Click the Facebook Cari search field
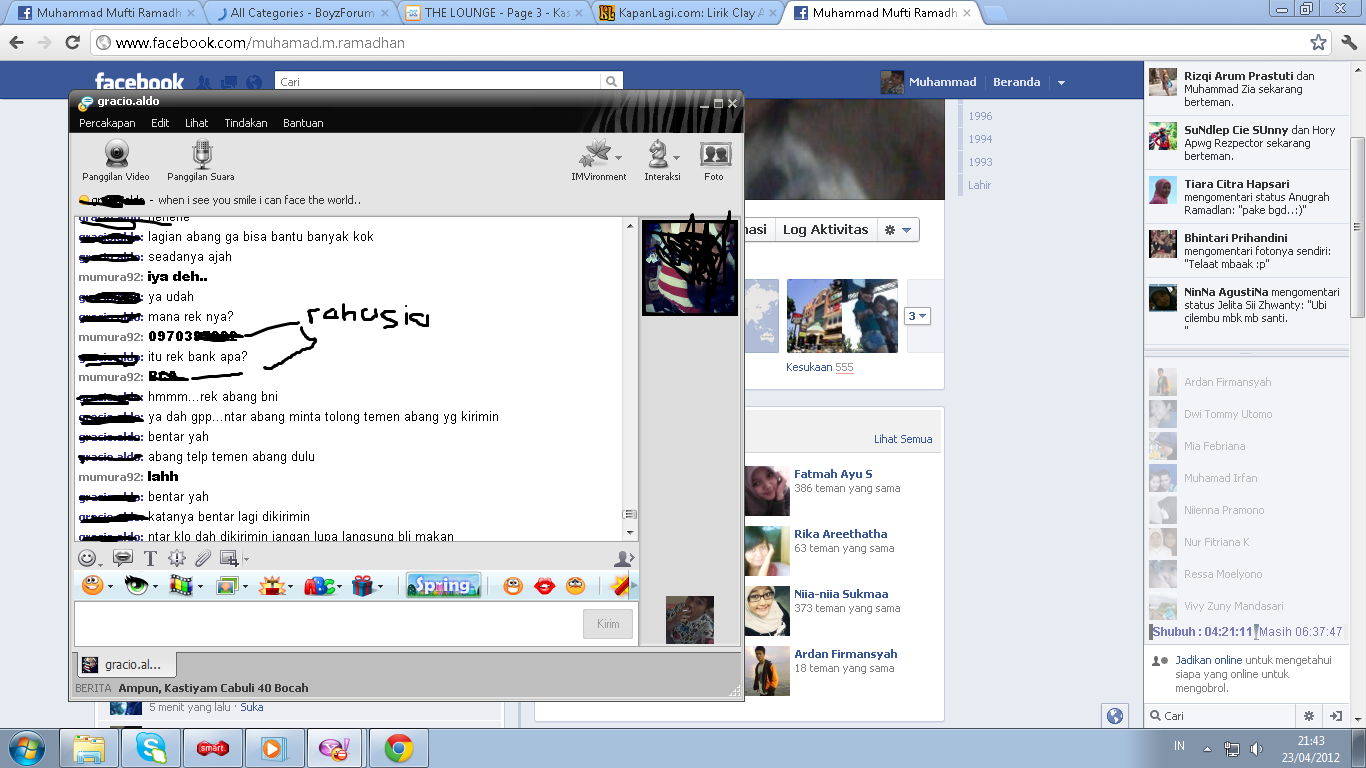The width and height of the screenshot is (1366, 768). [438, 82]
